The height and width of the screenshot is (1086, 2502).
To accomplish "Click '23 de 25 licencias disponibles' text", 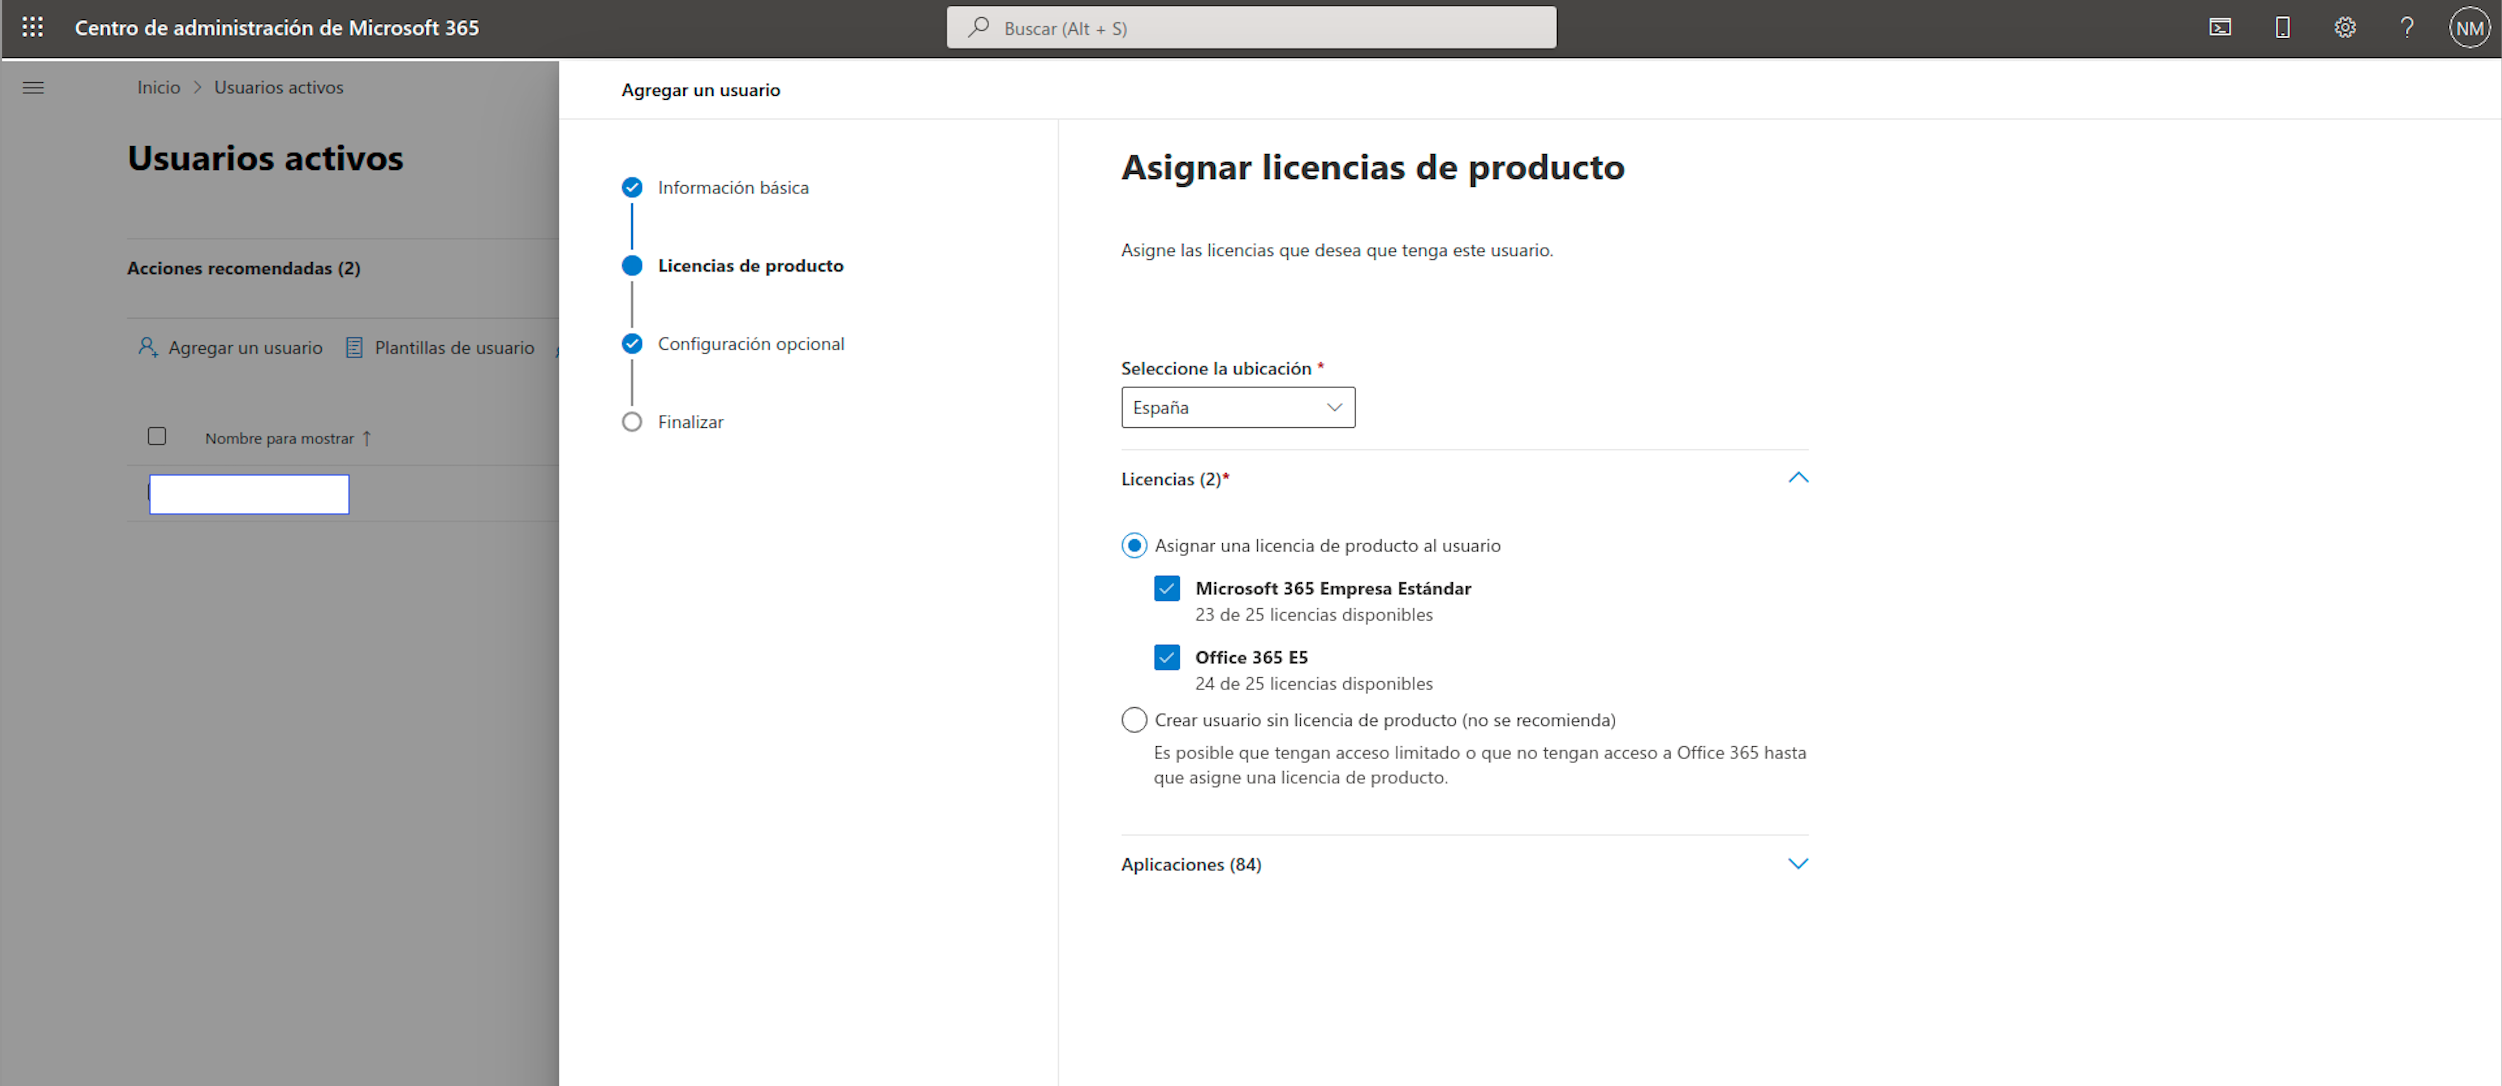I will 1313,615.
